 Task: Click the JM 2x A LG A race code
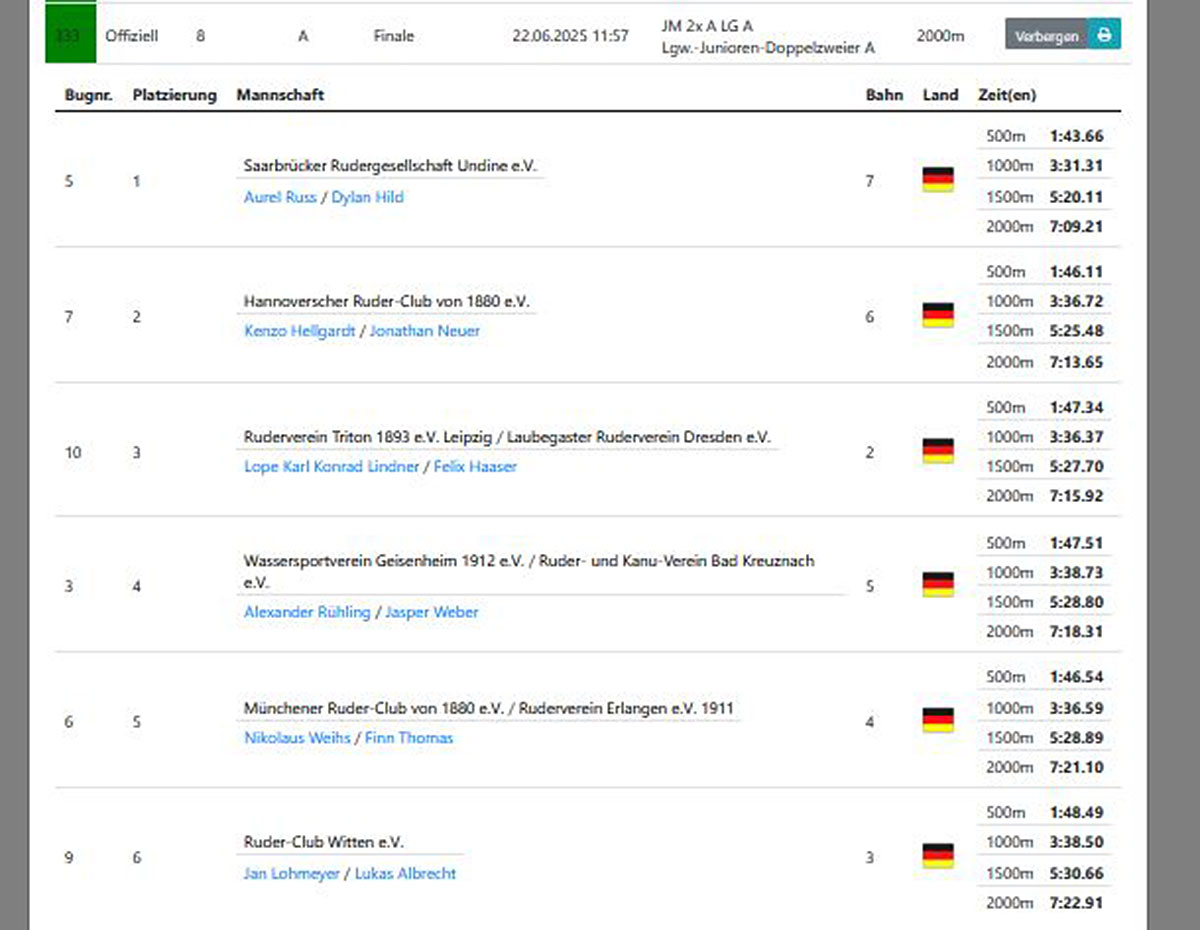tap(707, 26)
